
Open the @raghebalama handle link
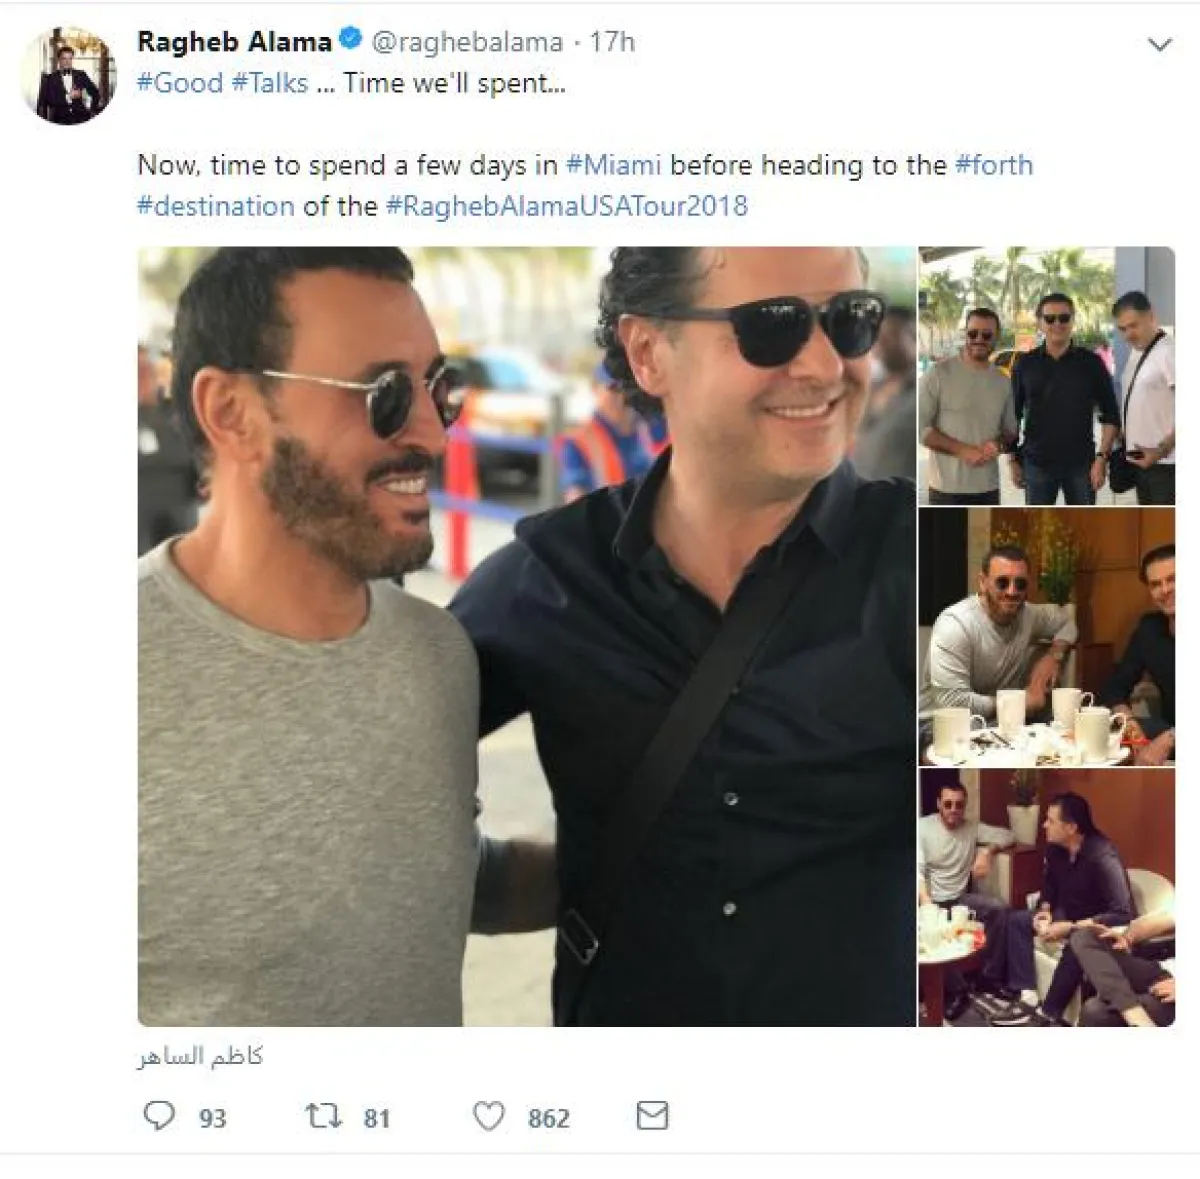pos(467,42)
